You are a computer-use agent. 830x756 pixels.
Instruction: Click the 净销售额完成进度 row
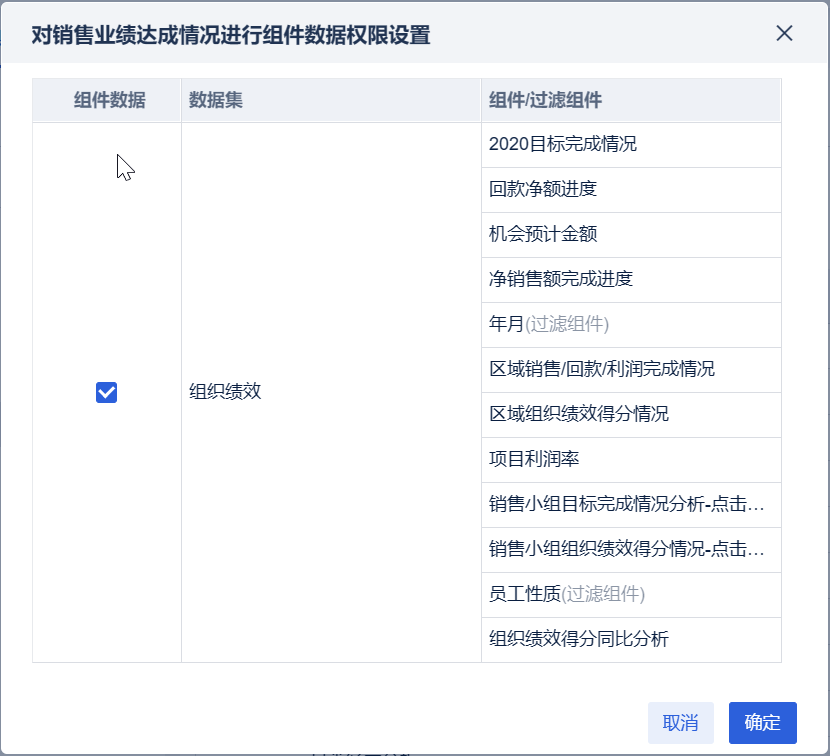631,280
